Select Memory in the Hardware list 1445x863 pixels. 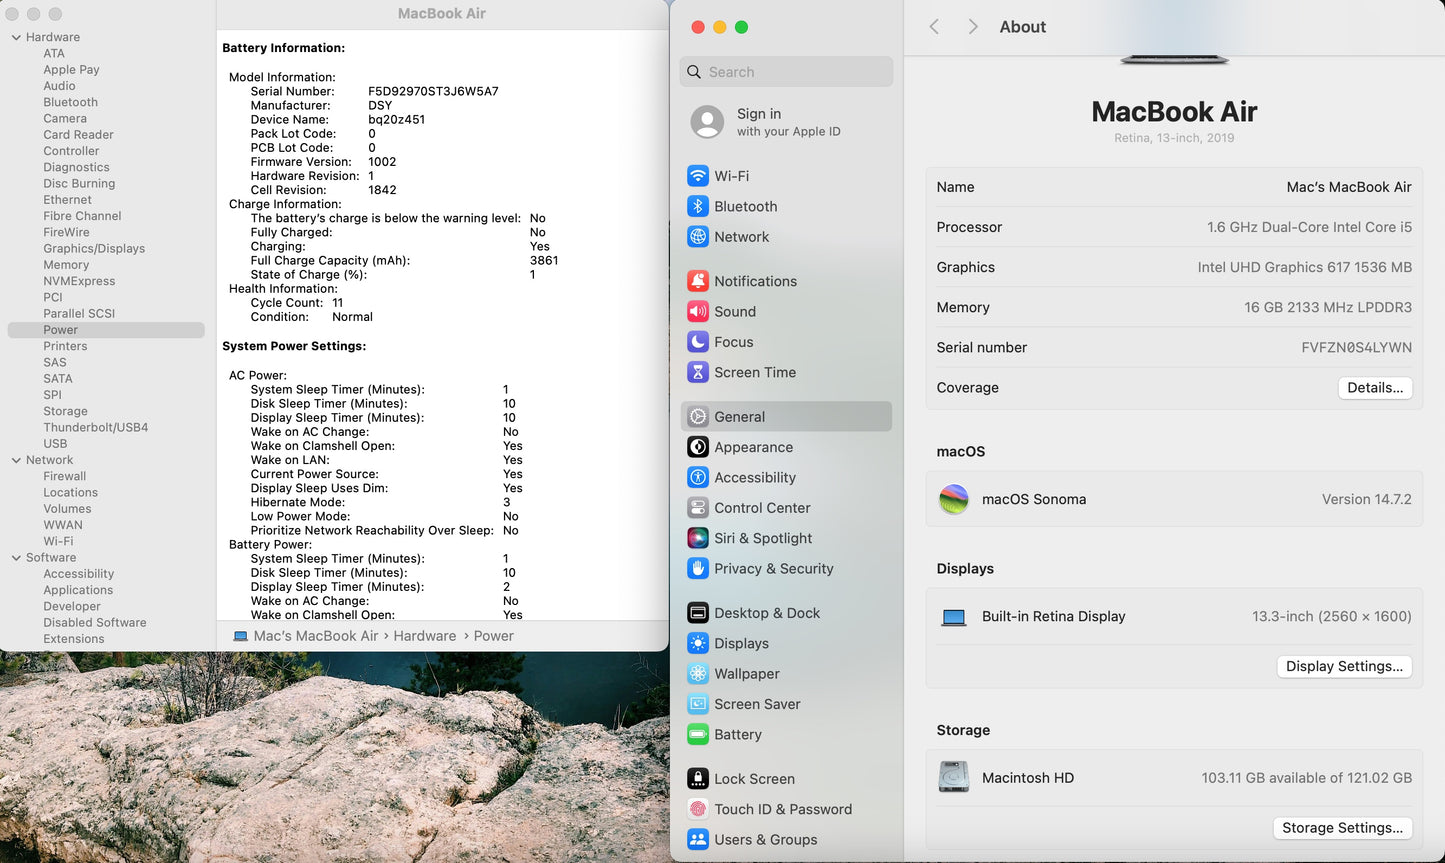click(66, 264)
